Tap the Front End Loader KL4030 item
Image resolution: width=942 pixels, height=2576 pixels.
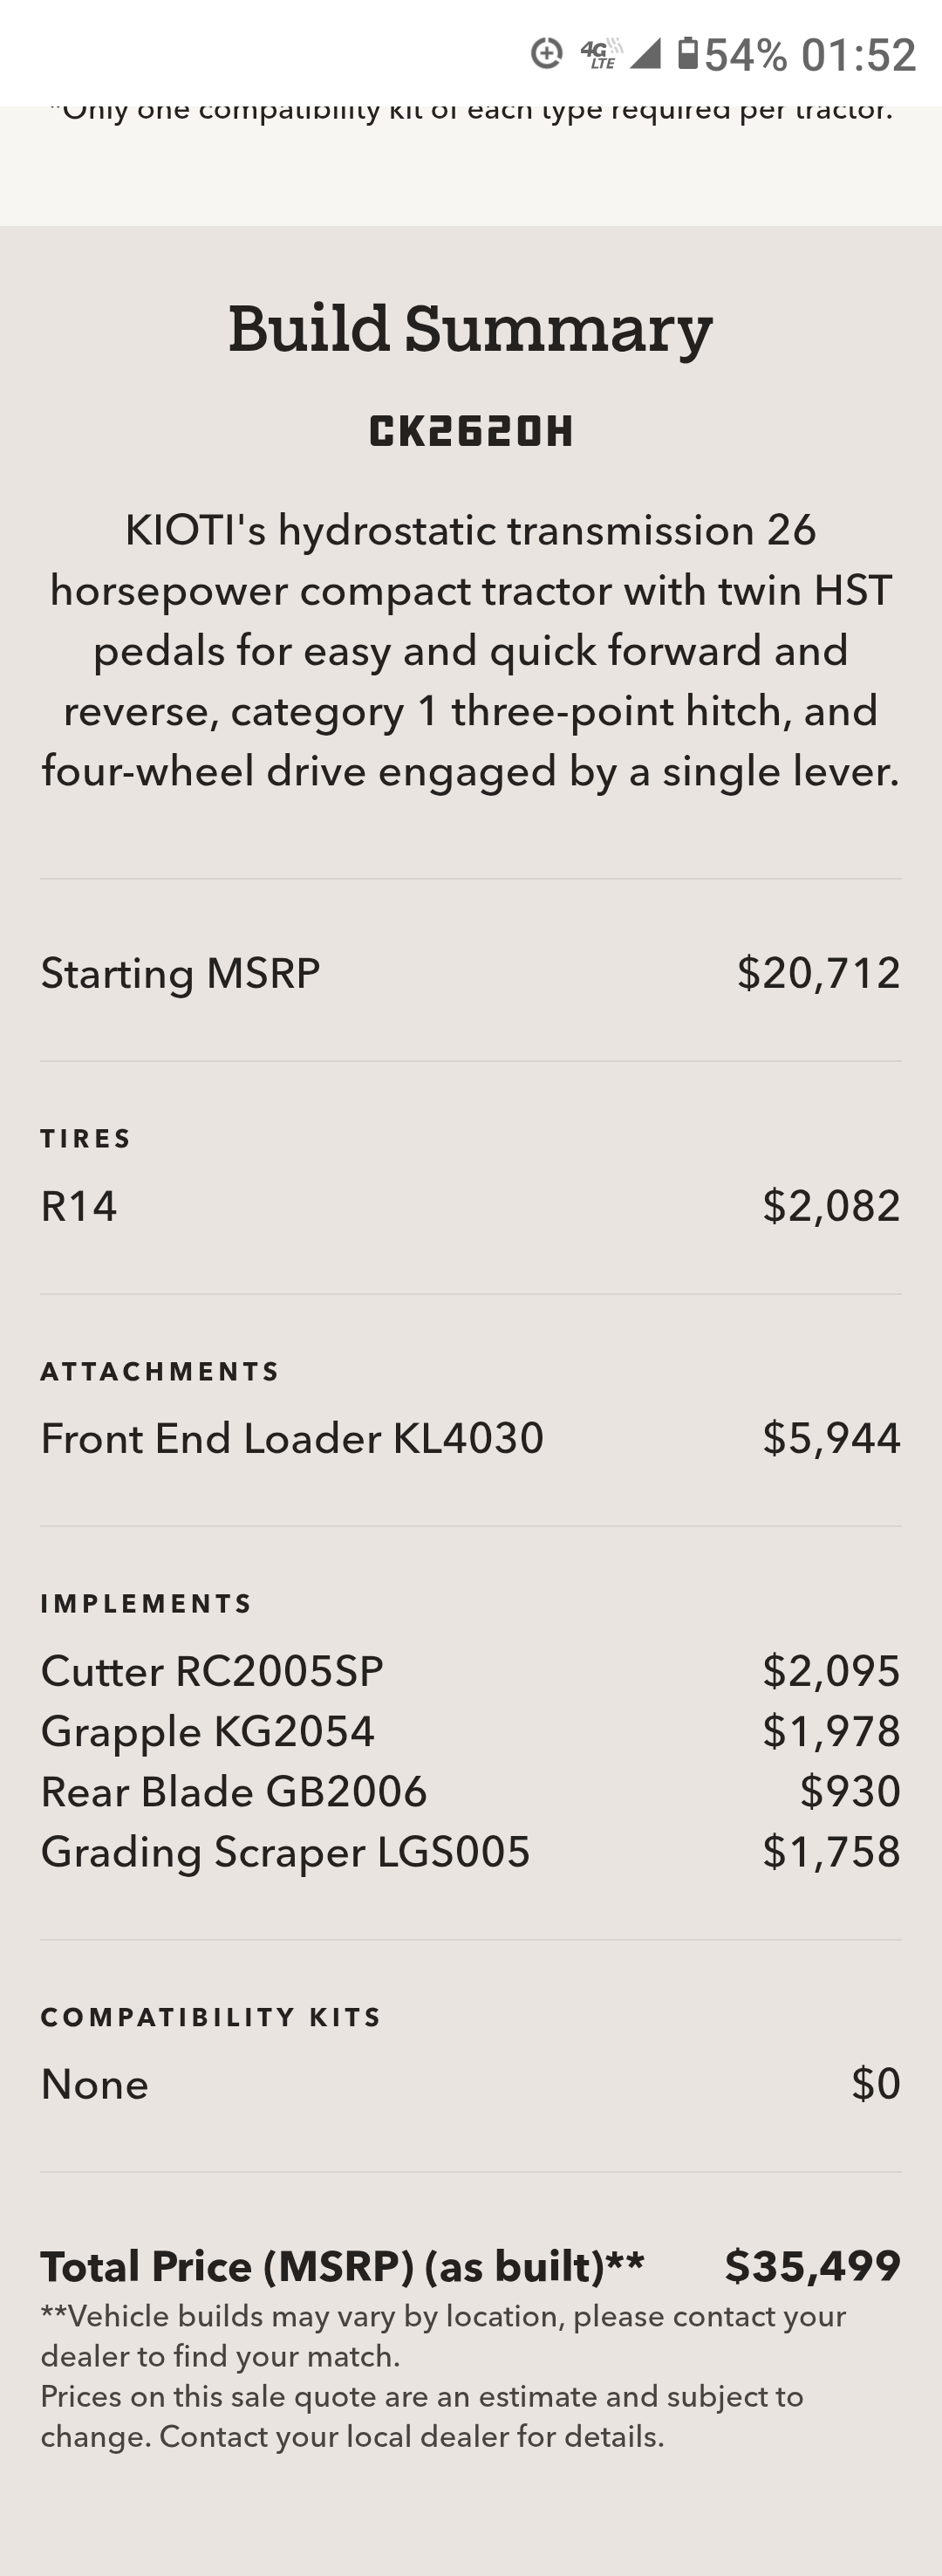coord(292,1438)
